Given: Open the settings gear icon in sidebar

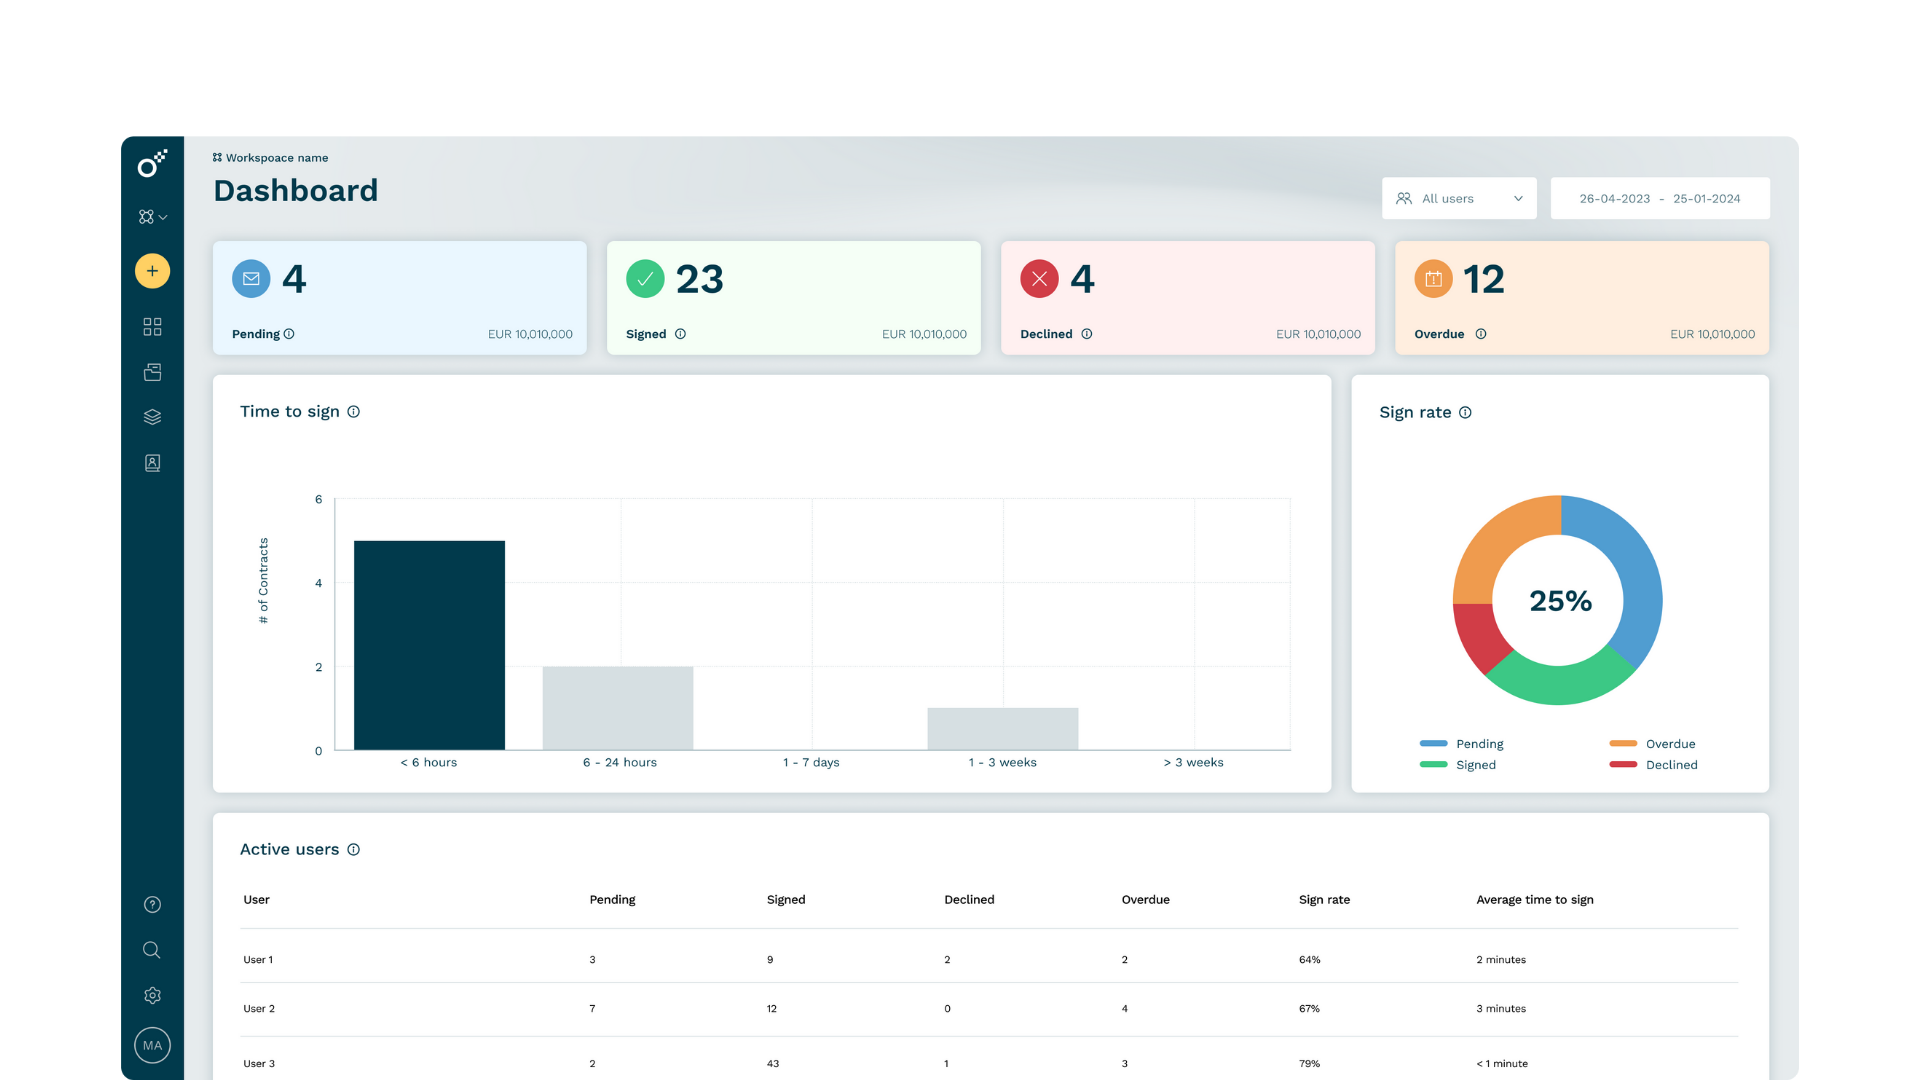Looking at the screenshot, I should click(x=152, y=996).
